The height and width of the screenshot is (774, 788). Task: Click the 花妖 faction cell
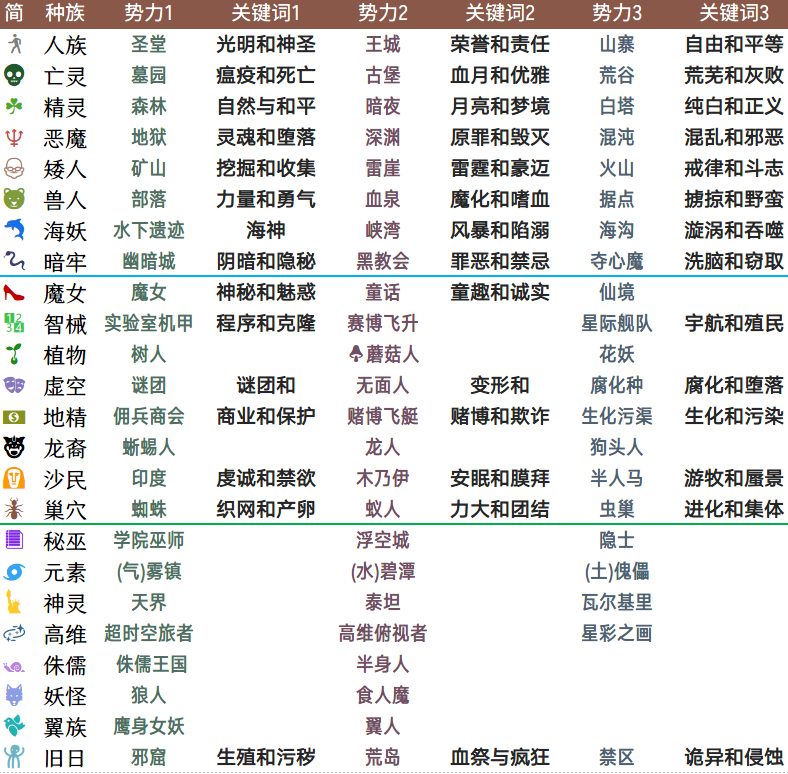(617, 354)
